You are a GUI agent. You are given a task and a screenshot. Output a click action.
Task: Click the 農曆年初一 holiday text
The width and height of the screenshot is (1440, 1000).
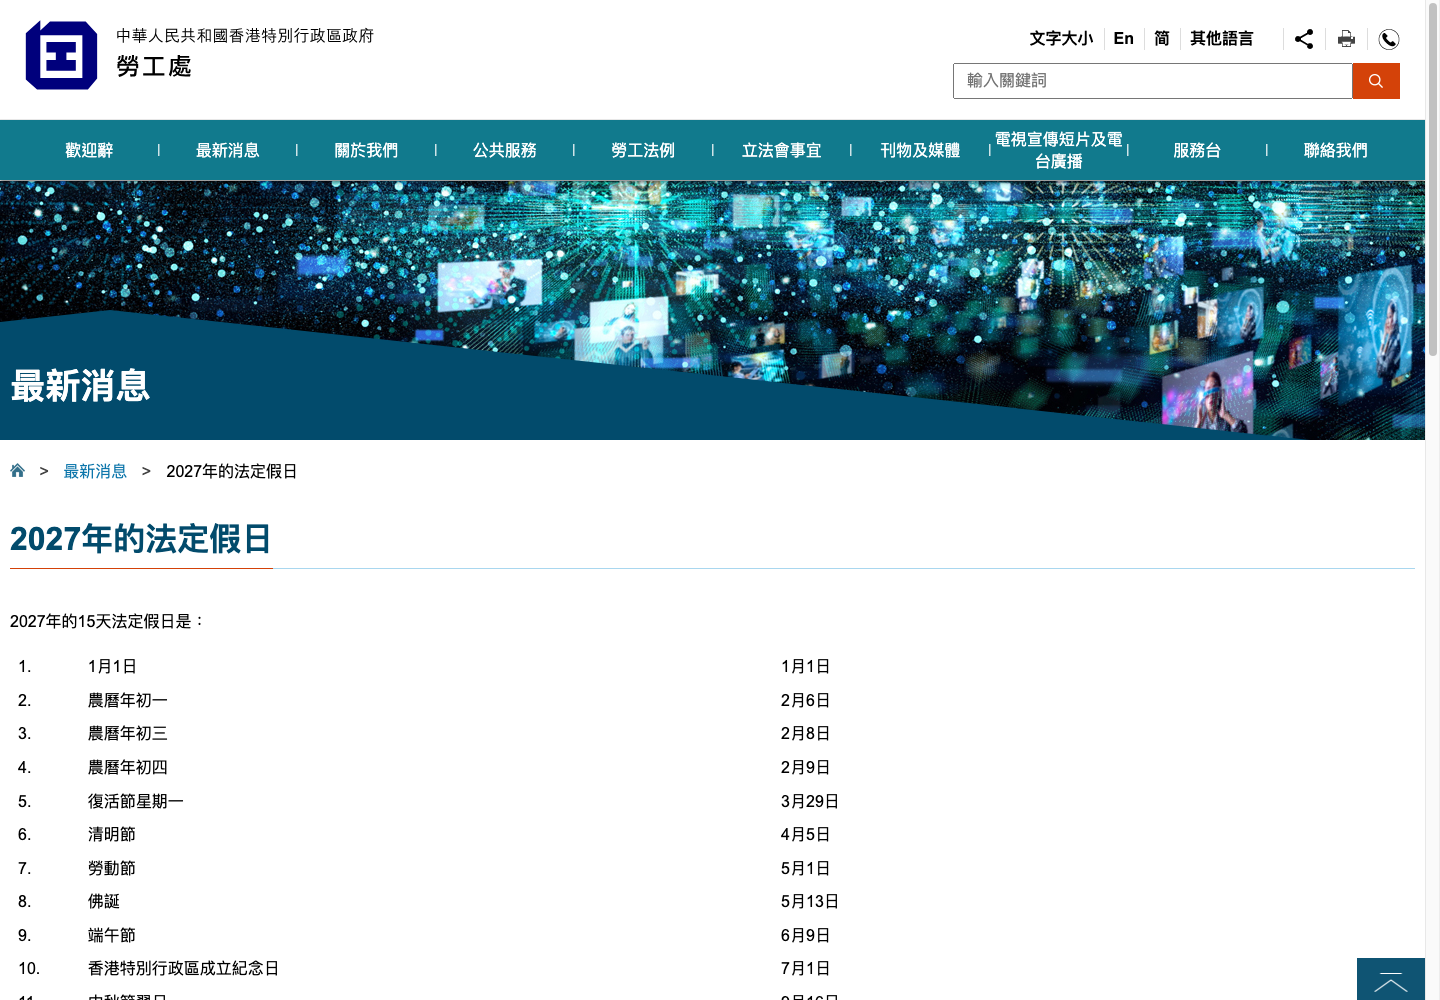128,700
